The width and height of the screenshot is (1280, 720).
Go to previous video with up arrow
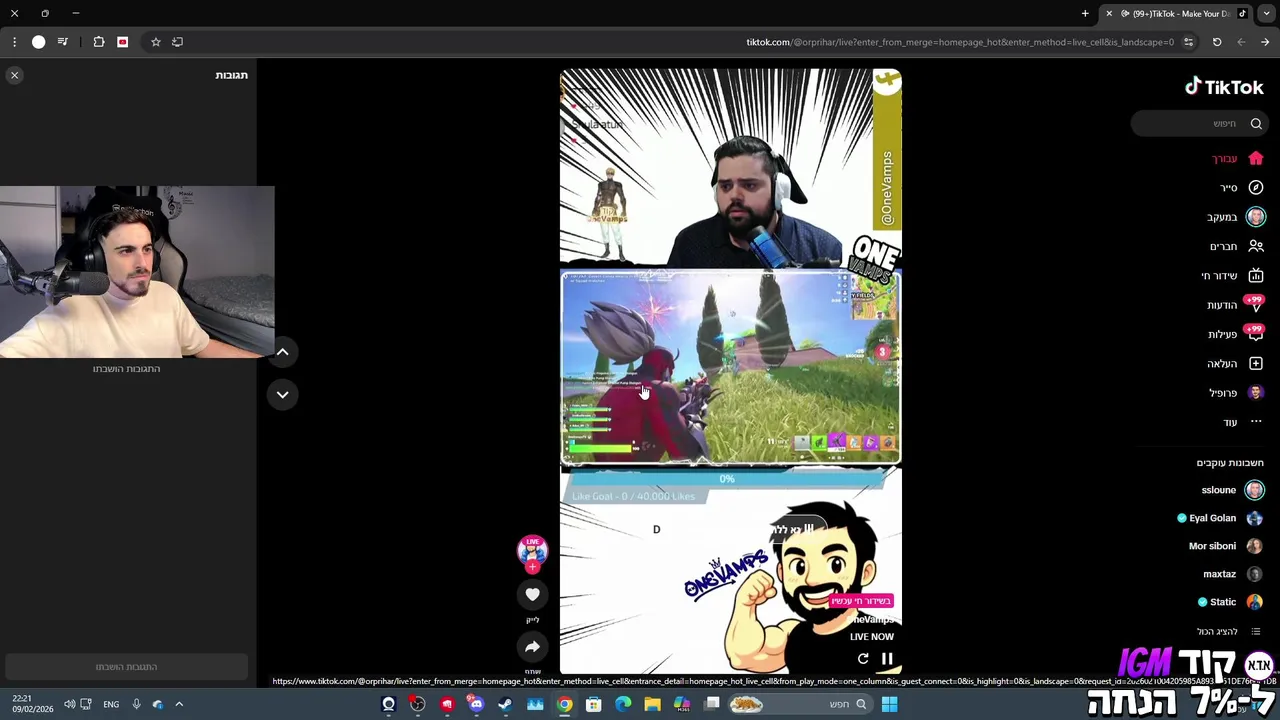pyautogui.click(x=282, y=352)
